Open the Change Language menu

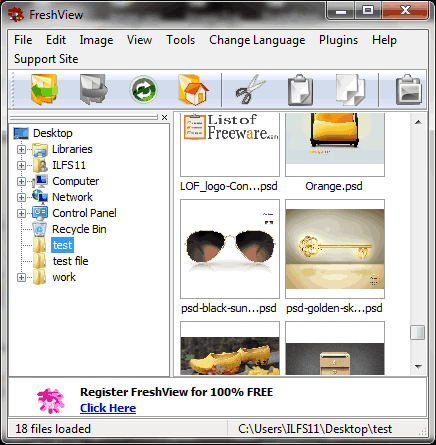pyautogui.click(x=257, y=40)
